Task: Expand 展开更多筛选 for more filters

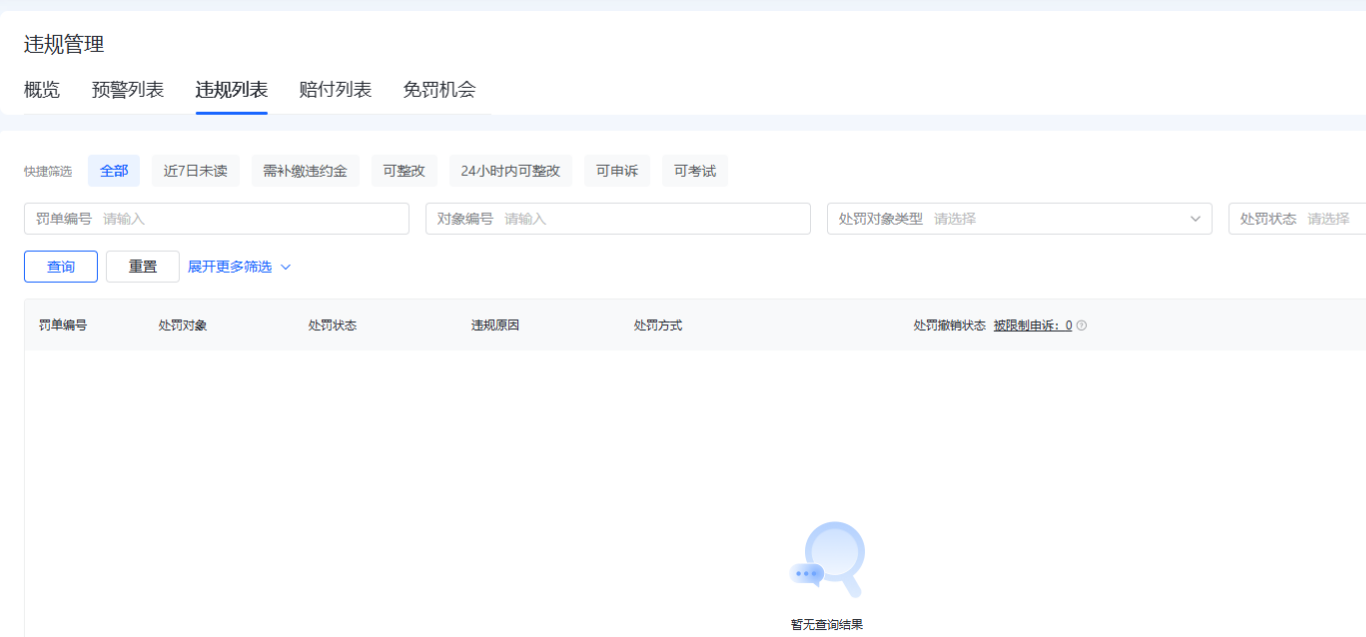Action: [239, 267]
